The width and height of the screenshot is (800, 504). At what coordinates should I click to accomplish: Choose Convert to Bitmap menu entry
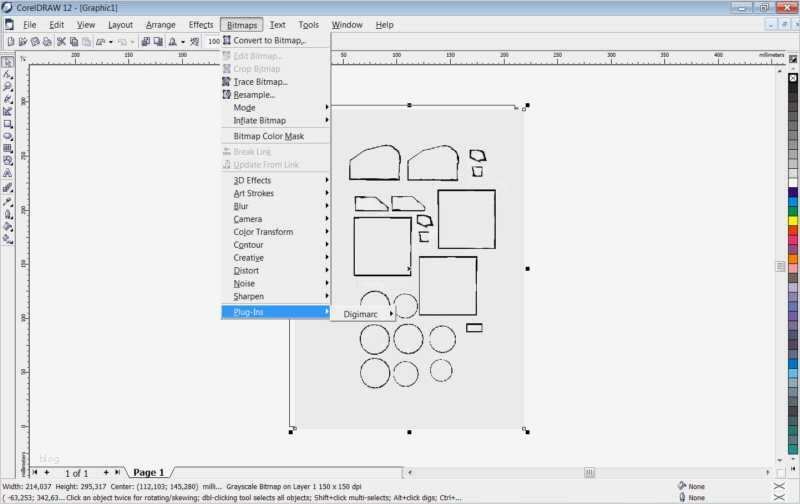click(x=276, y=40)
